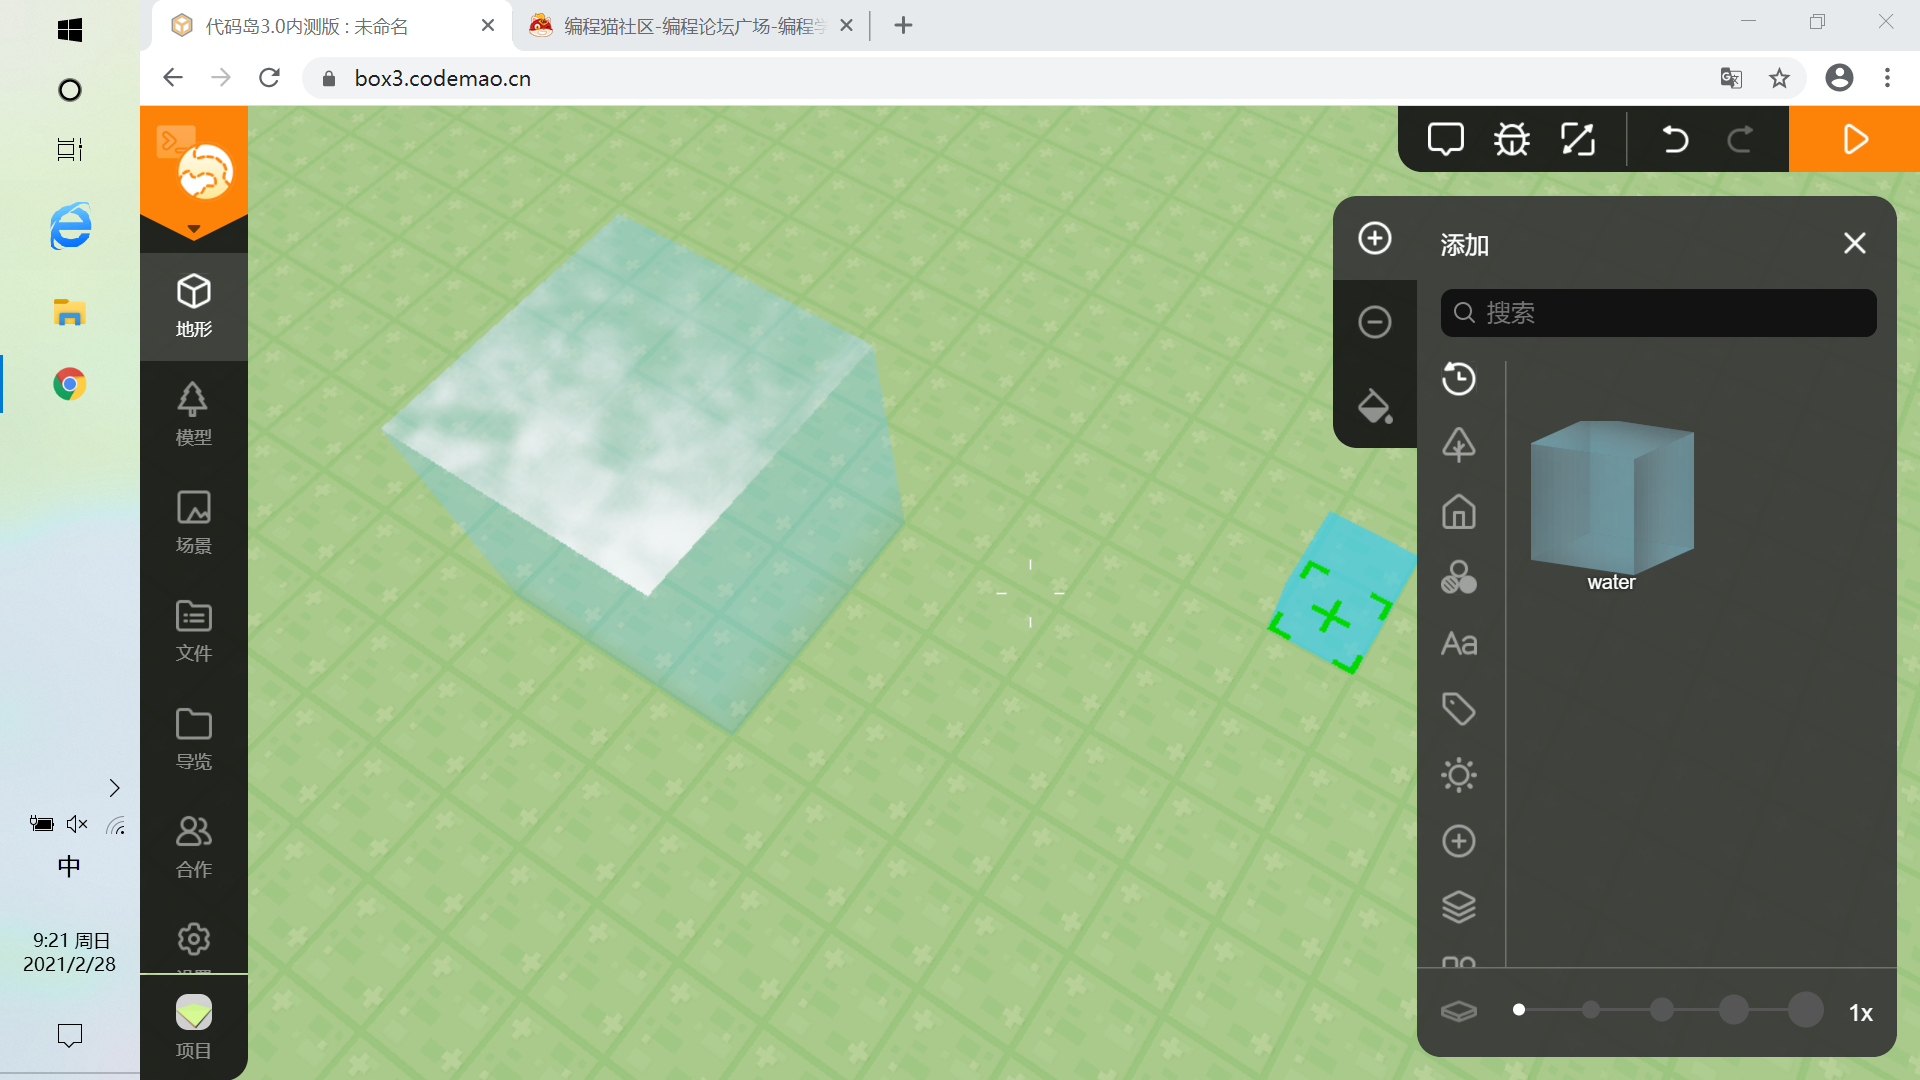This screenshot has height=1080, width=1920.
Task: Open the 文件 files panel
Action: coord(194,630)
